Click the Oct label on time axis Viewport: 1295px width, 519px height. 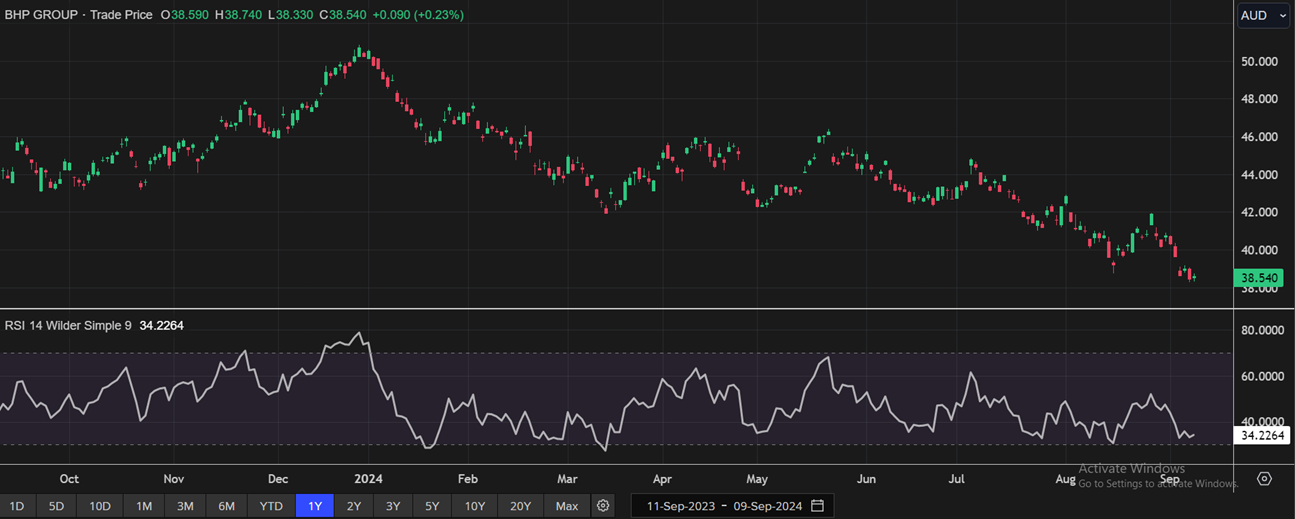coord(69,479)
